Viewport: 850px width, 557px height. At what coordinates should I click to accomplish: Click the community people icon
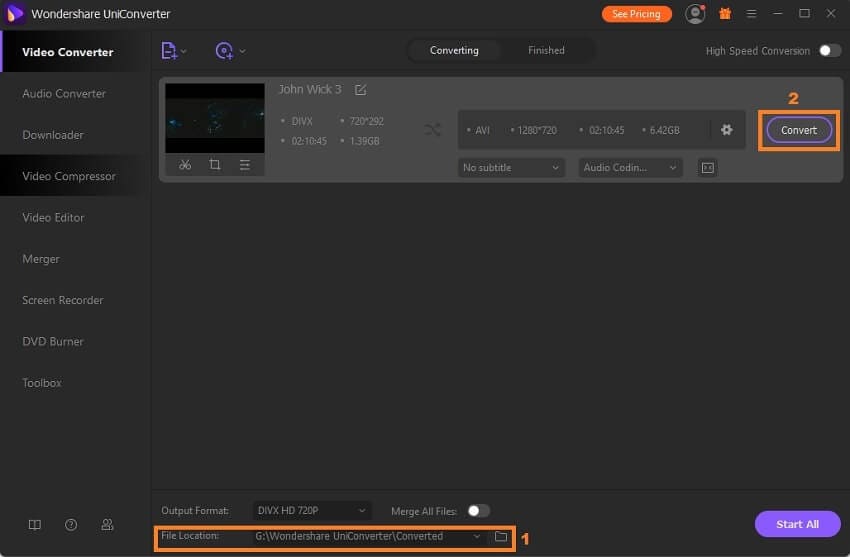click(107, 524)
